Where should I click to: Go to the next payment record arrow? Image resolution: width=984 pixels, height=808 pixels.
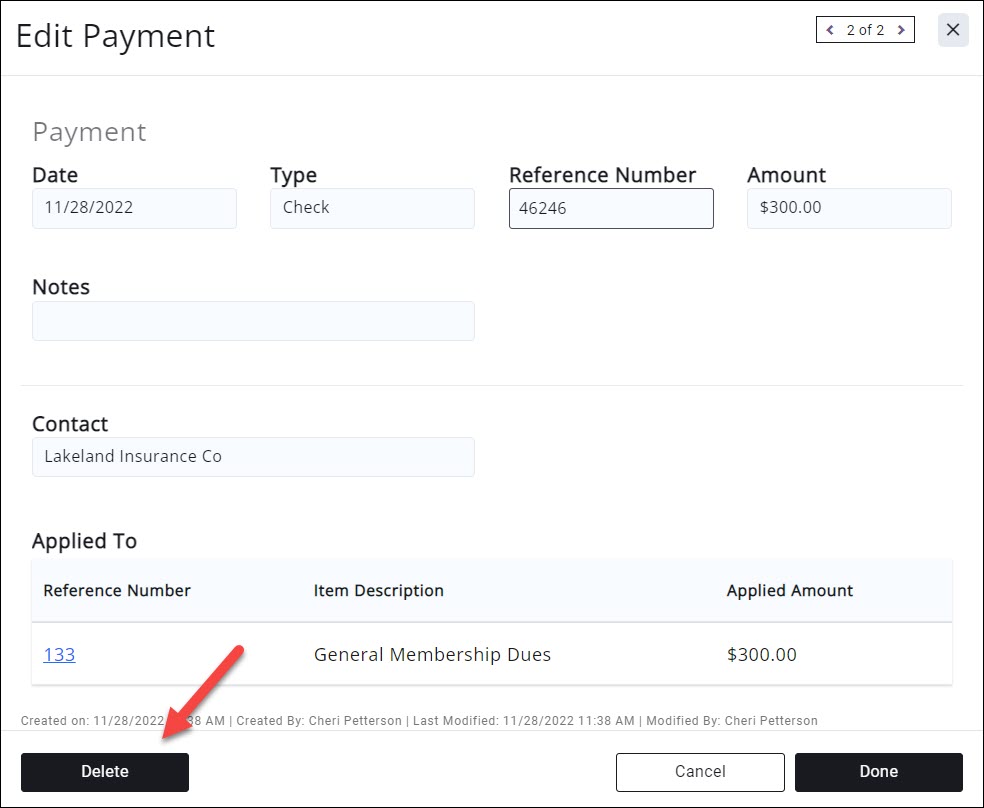(x=901, y=30)
